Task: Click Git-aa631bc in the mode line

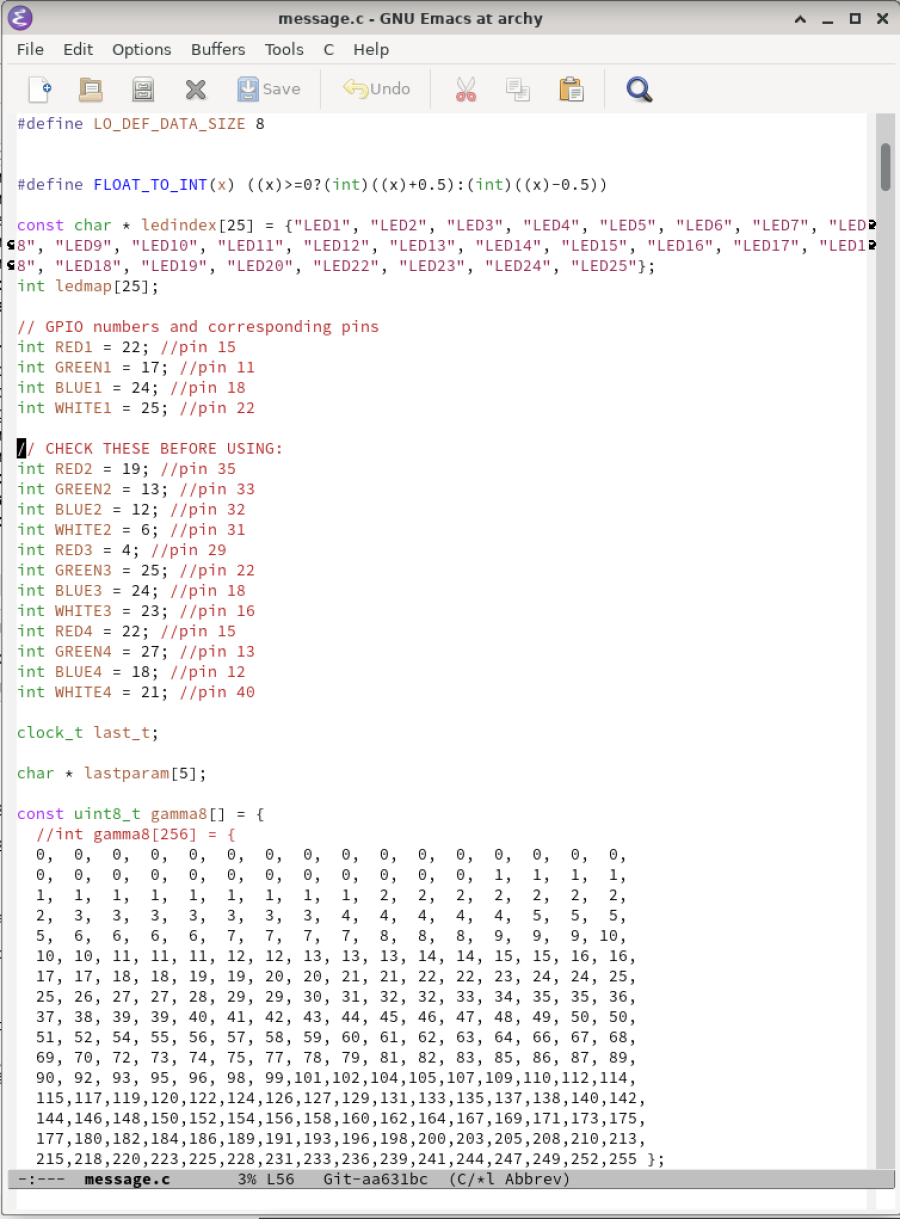Action: 376,1180
